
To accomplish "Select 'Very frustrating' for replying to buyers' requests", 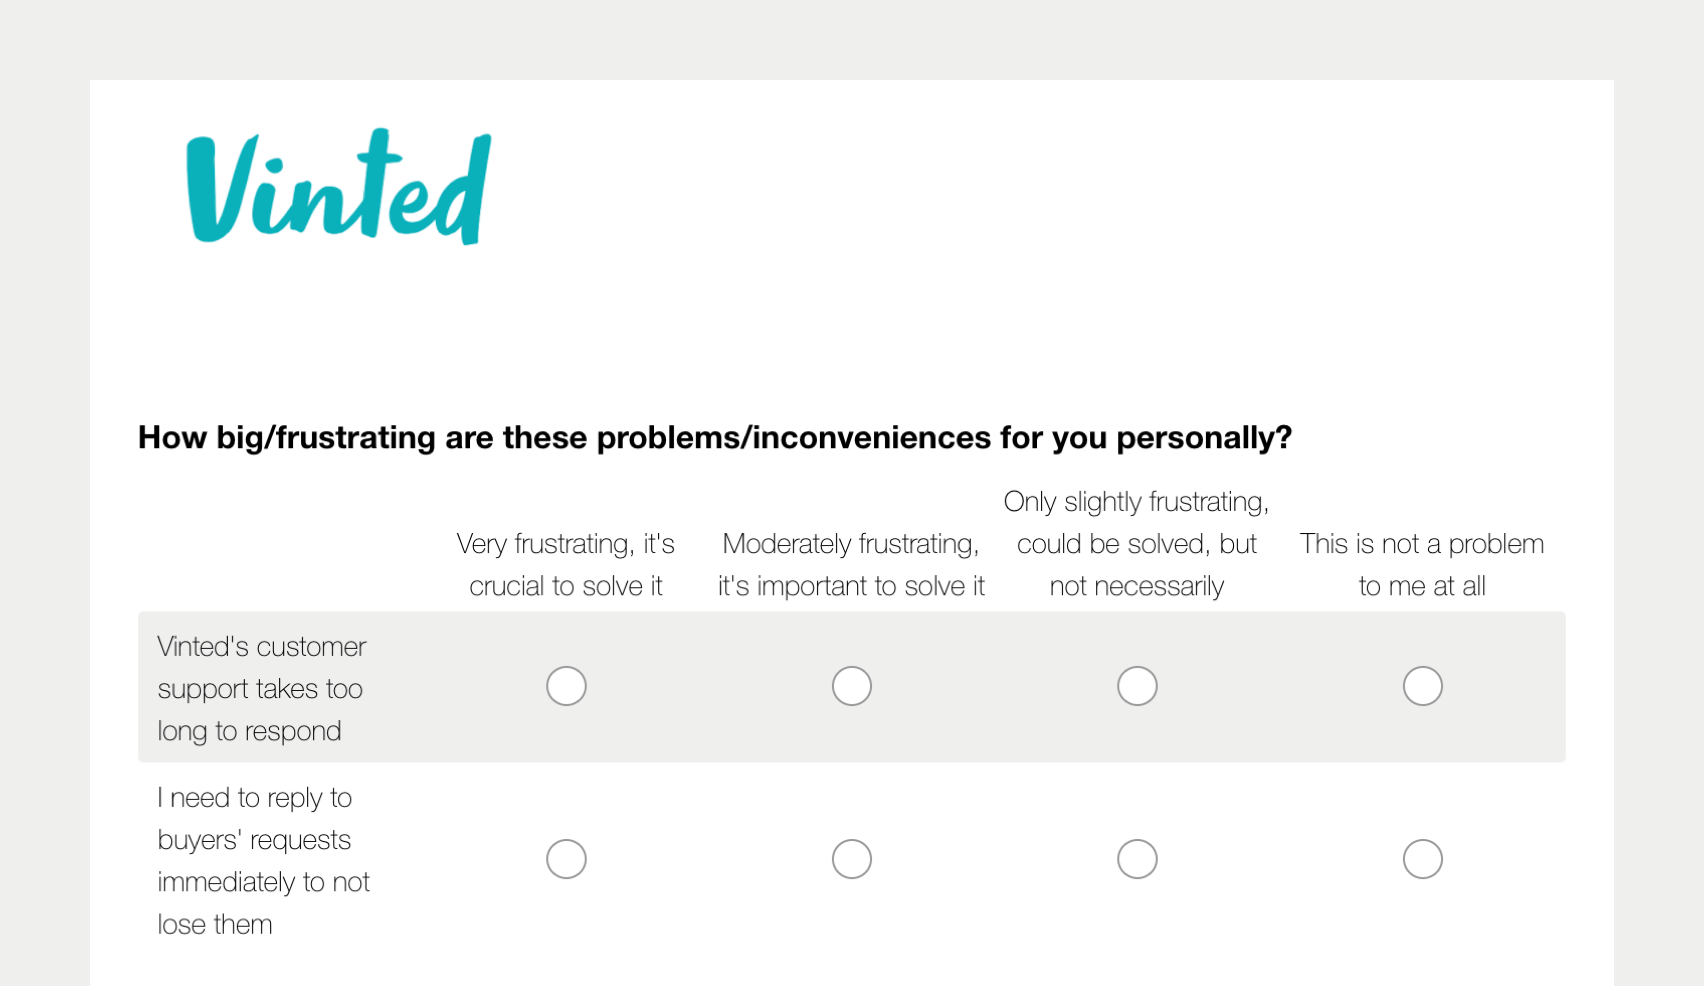I will (x=566, y=859).
